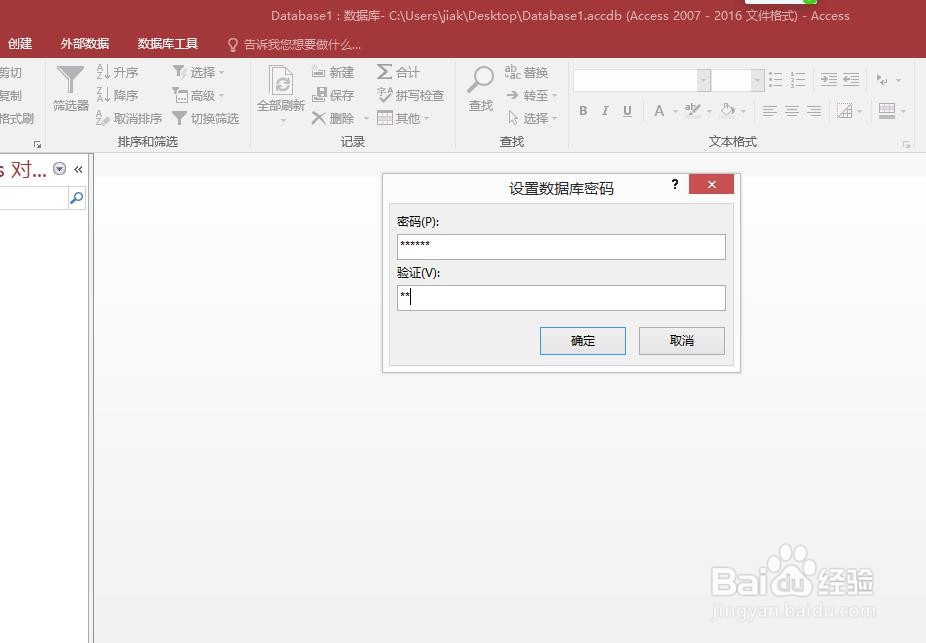This screenshot has height=643, width=926.
Task: Click the dialog help question mark
Action: pyautogui.click(x=675, y=184)
